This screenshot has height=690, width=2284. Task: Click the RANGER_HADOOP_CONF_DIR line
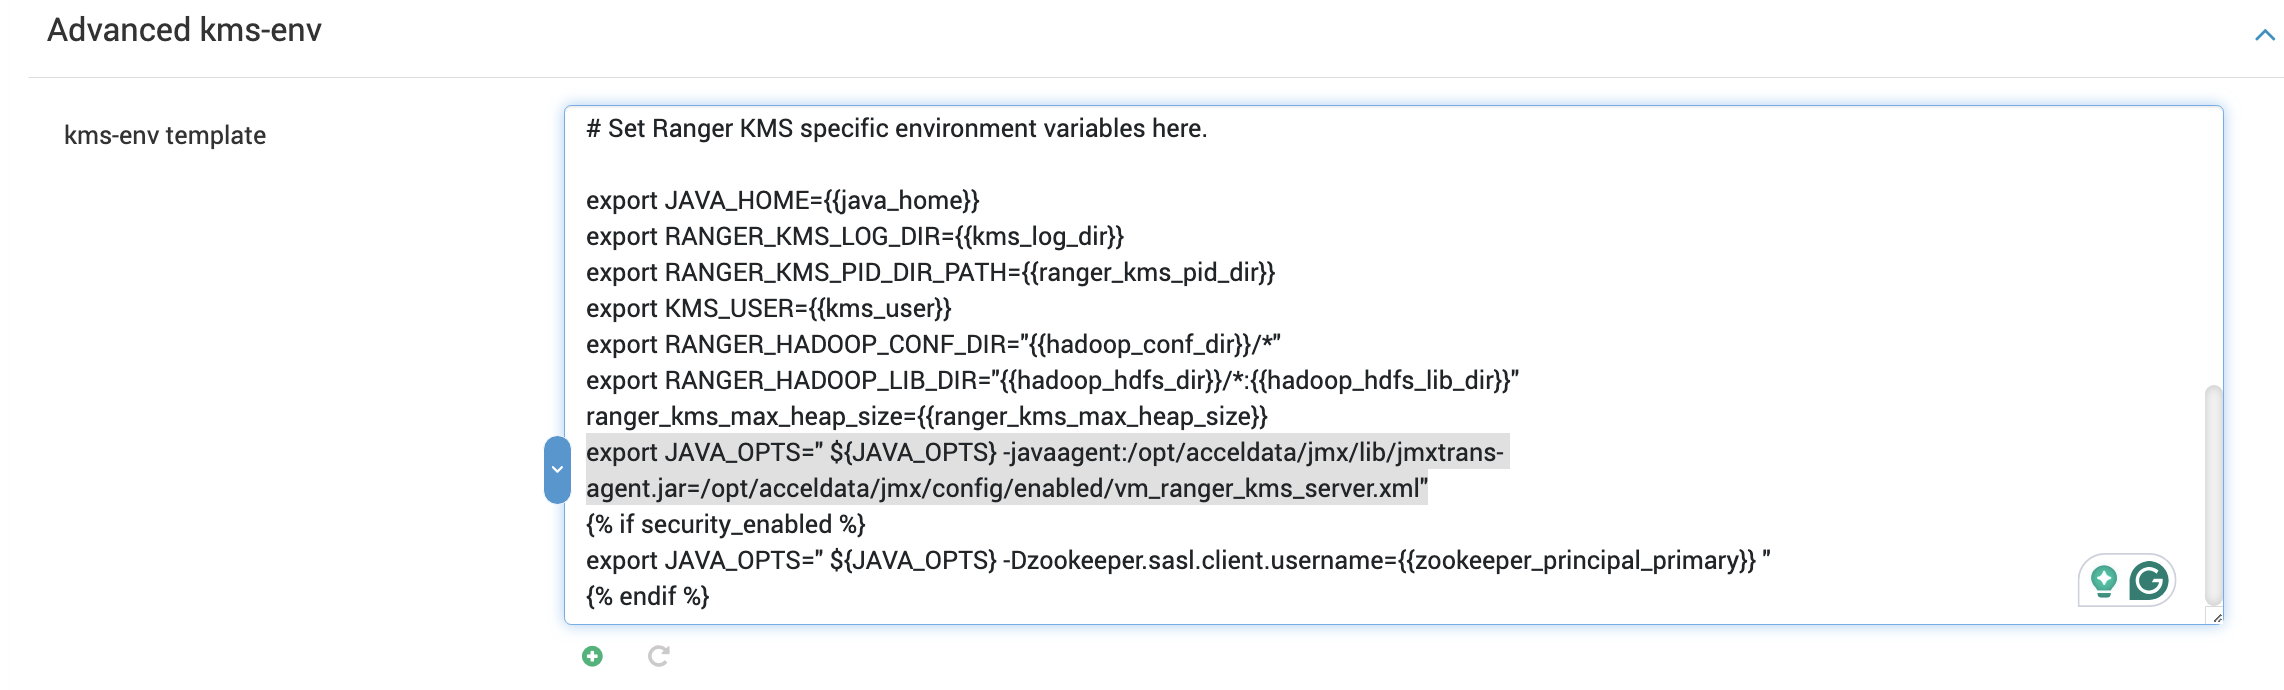coord(932,344)
